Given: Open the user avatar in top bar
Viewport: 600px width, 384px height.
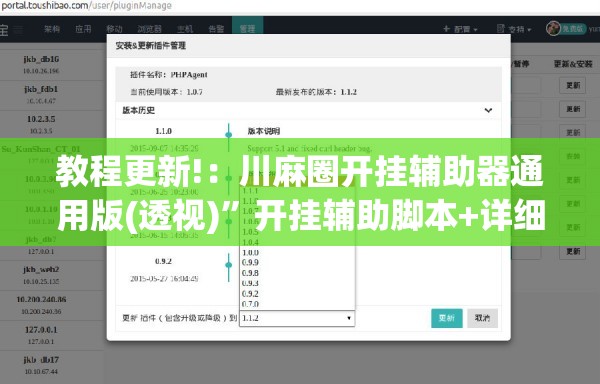Looking at the screenshot, I should click(x=553, y=28).
